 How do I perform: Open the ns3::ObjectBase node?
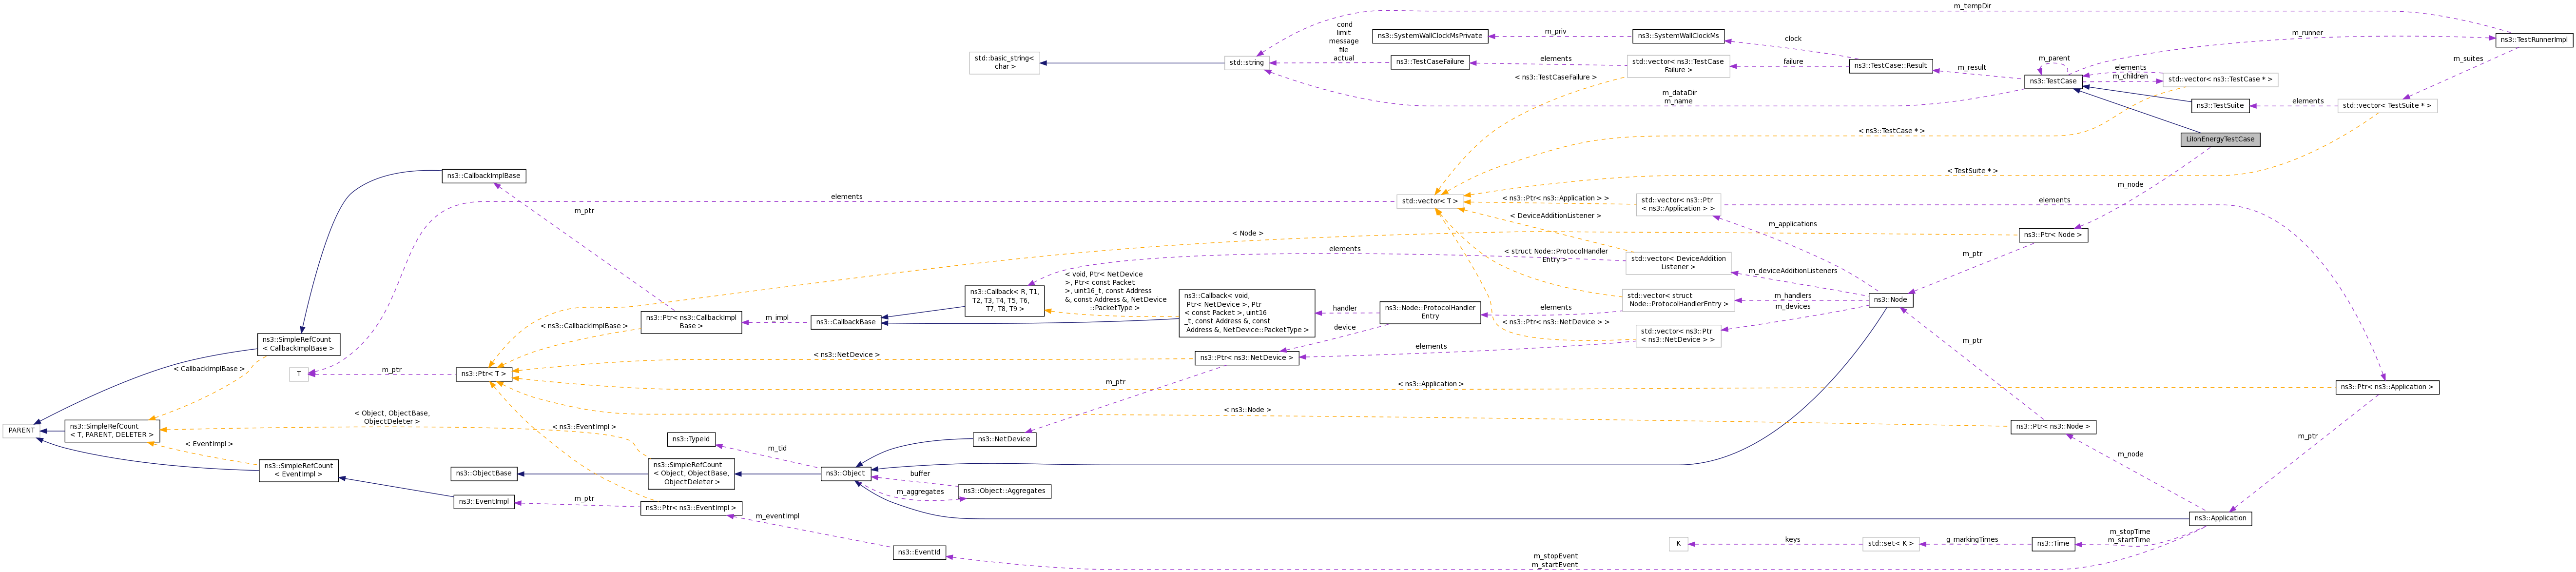click(484, 474)
